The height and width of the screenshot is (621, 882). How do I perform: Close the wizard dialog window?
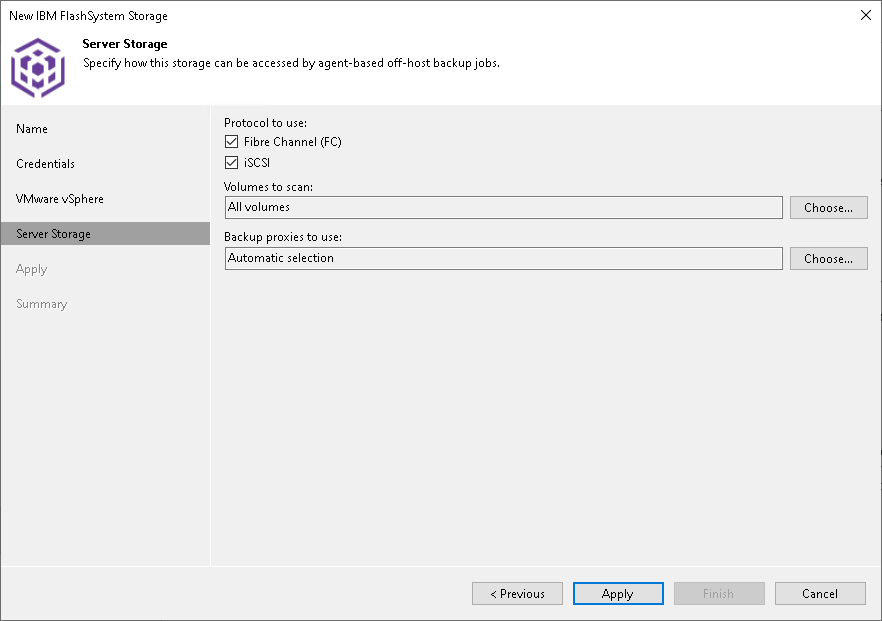tap(866, 15)
